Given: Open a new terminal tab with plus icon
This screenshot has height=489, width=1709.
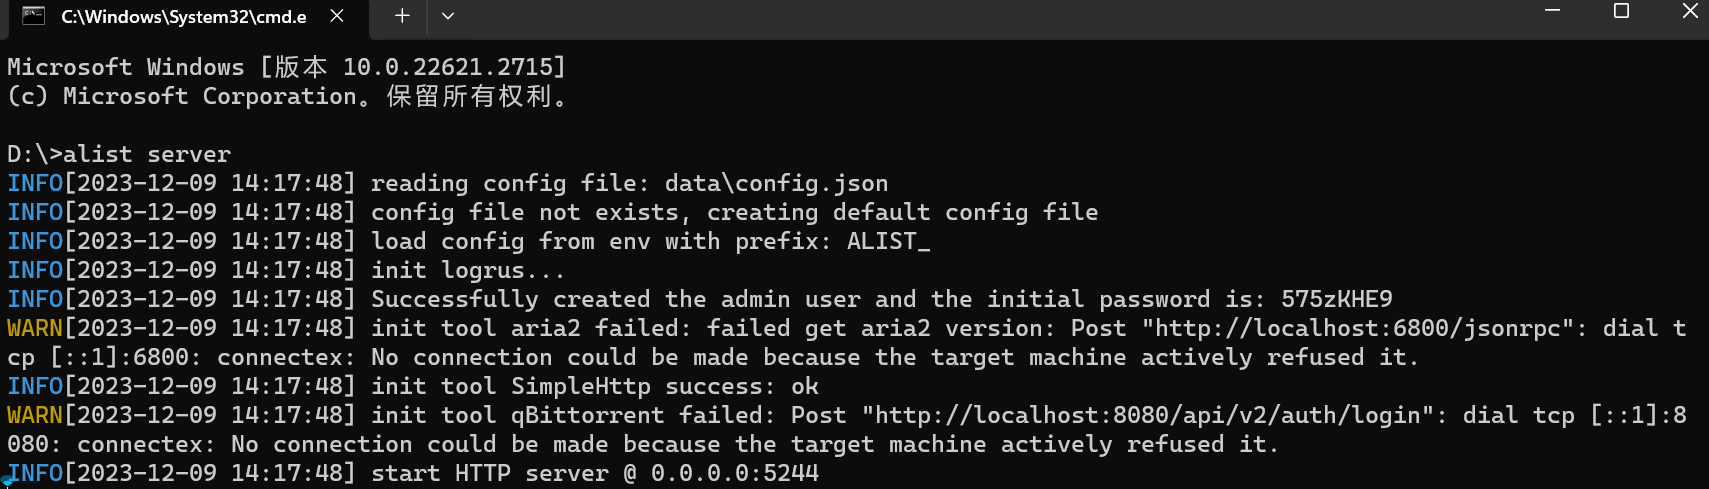Looking at the screenshot, I should click(402, 16).
